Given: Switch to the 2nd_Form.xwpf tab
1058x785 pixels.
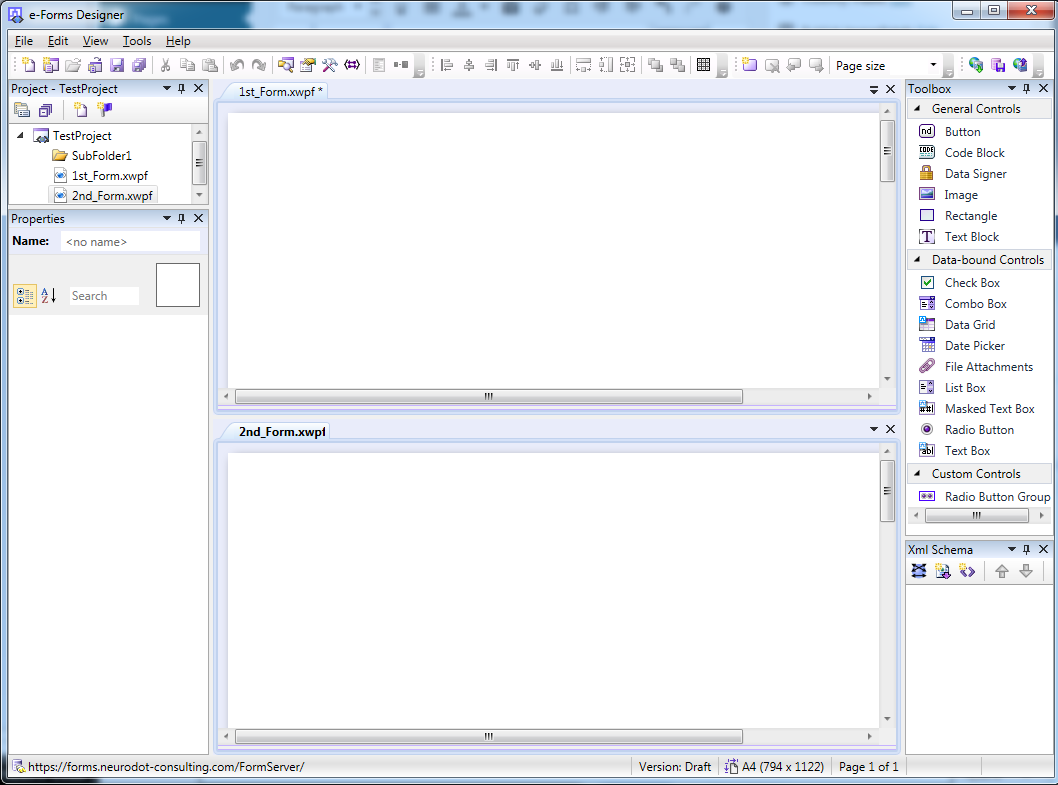Looking at the screenshot, I should click(282, 431).
